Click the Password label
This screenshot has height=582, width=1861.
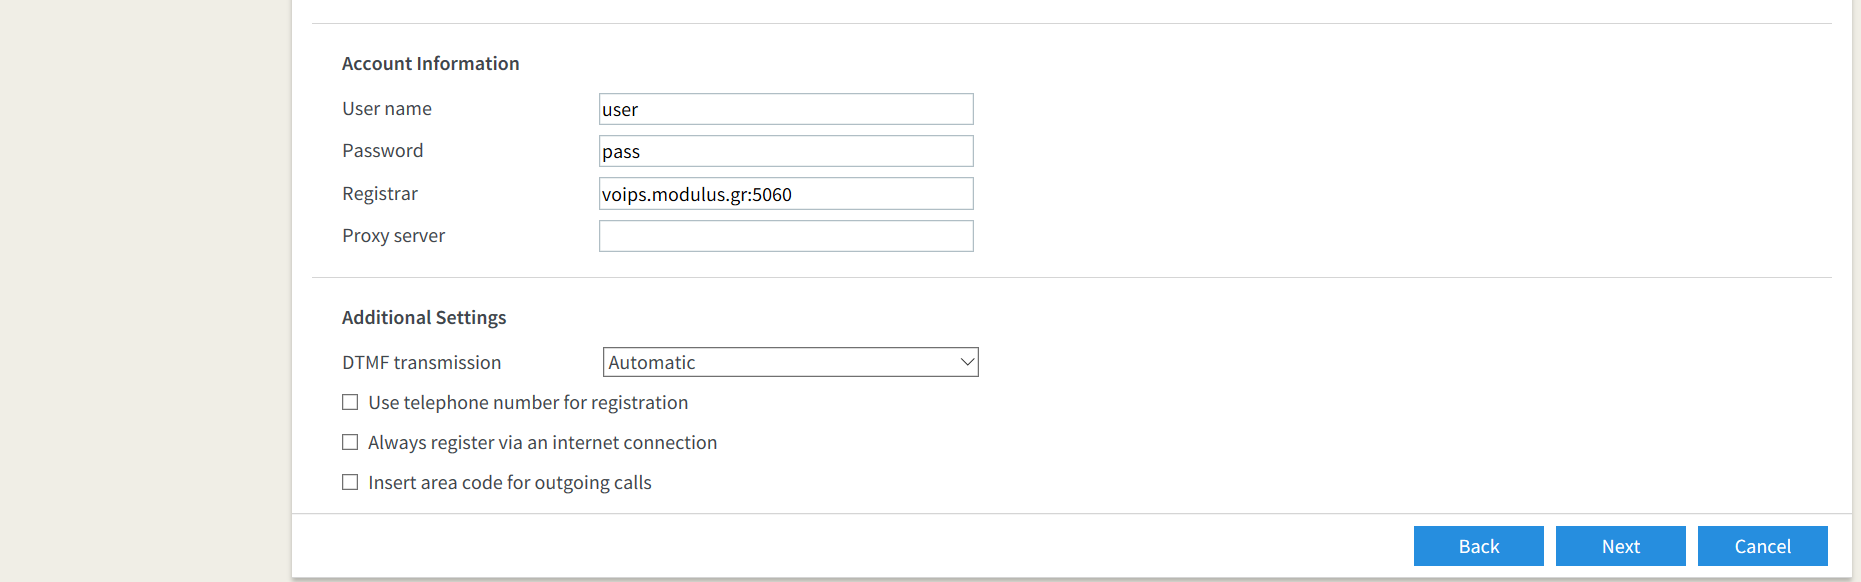tap(383, 151)
